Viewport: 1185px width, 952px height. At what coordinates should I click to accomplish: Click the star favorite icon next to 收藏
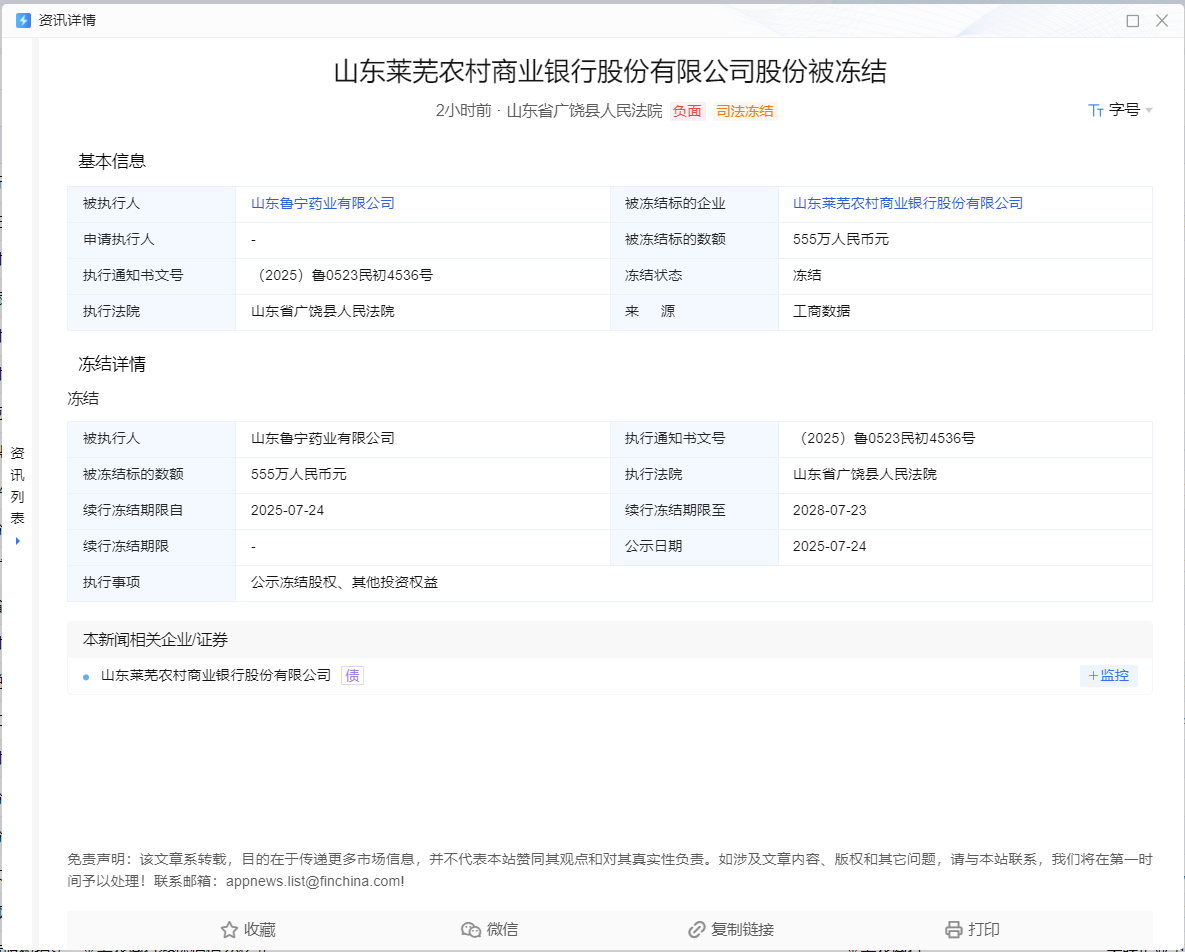pyautogui.click(x=228, y=929)
